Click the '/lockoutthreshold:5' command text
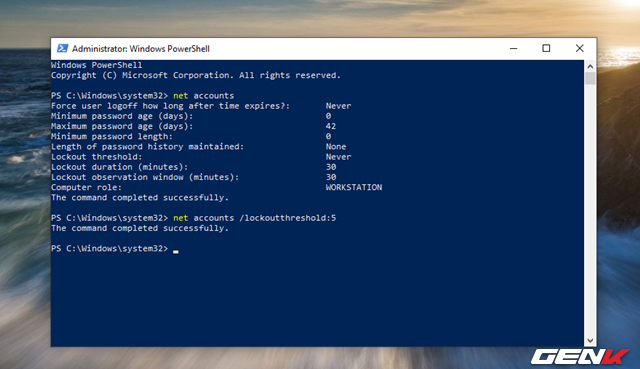 point(288,218)
